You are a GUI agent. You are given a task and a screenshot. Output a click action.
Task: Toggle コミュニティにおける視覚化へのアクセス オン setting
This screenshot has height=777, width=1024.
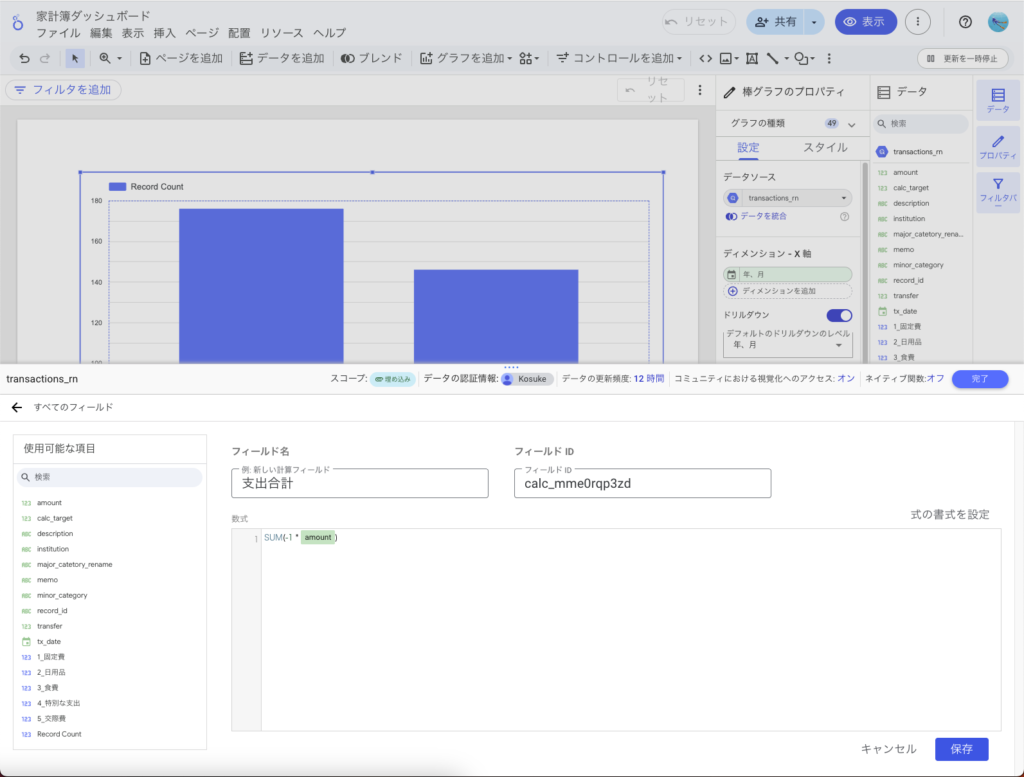845,379
